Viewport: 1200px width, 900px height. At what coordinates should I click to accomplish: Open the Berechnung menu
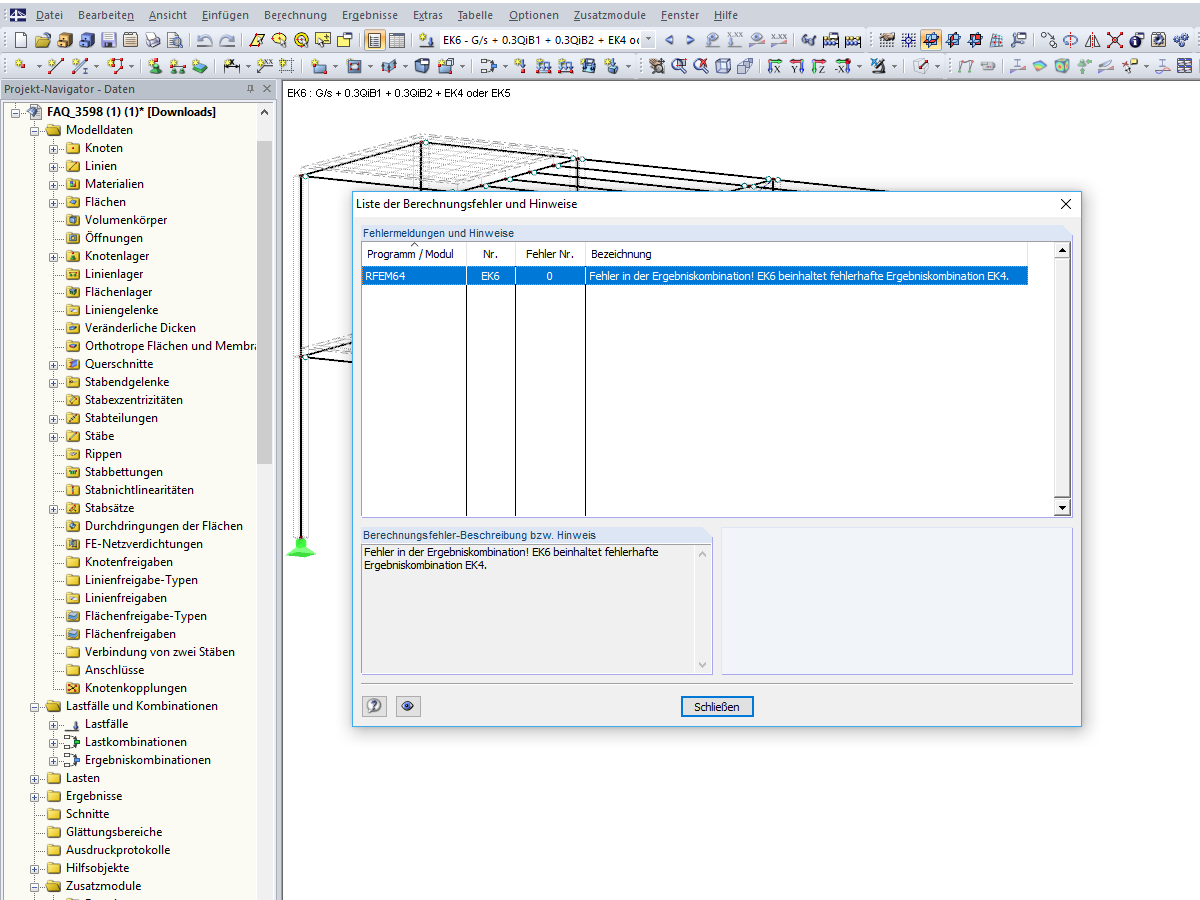pyautogui.click(x=295, y=15)
